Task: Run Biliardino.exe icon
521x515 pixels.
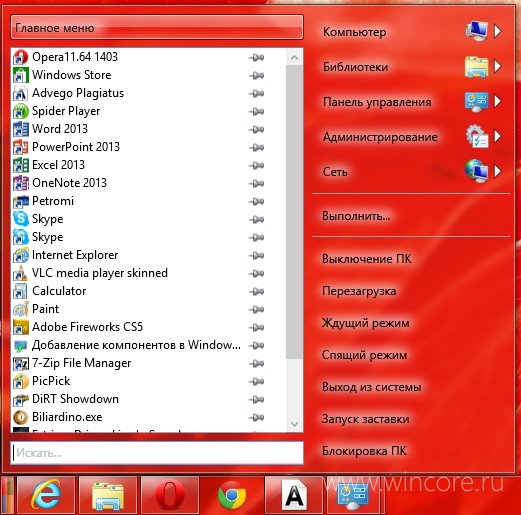Action: (x=20, y=417)
